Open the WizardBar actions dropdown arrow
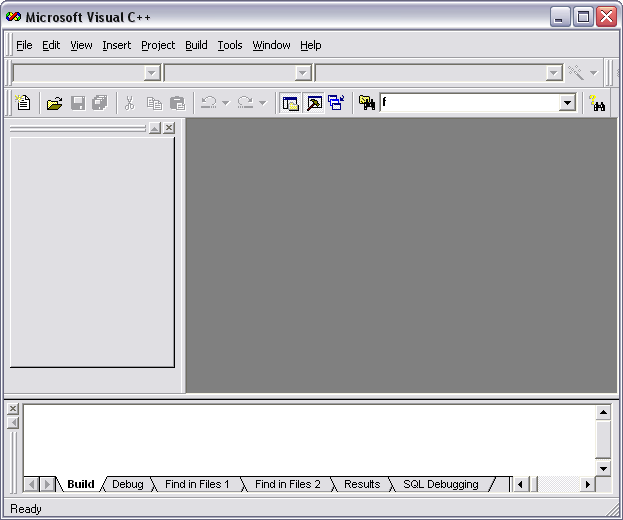 [594, 73]
